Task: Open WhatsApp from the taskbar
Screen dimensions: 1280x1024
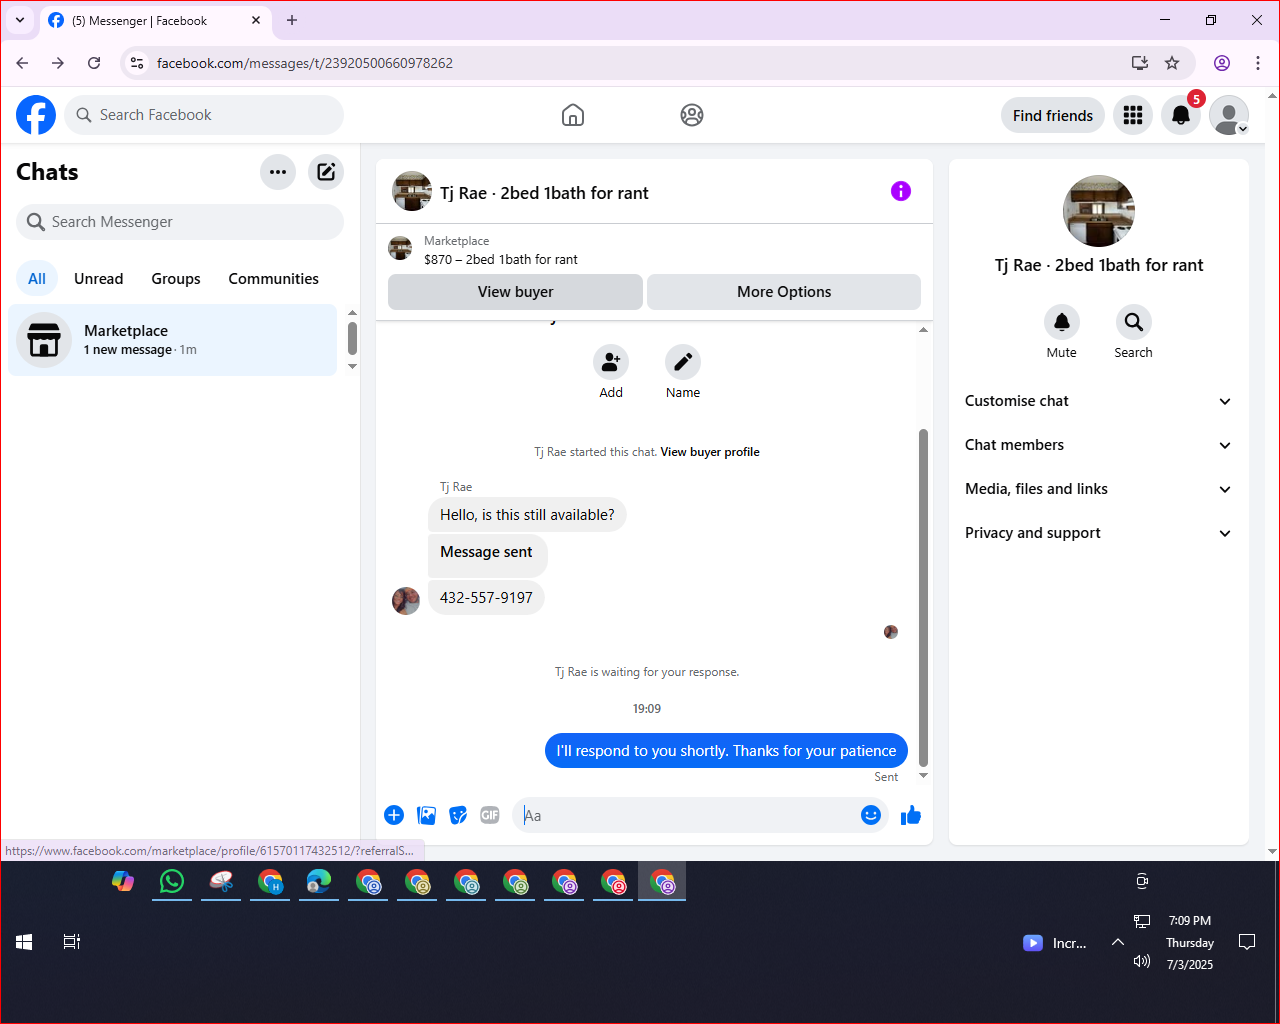Action: [x=172, y=881]
